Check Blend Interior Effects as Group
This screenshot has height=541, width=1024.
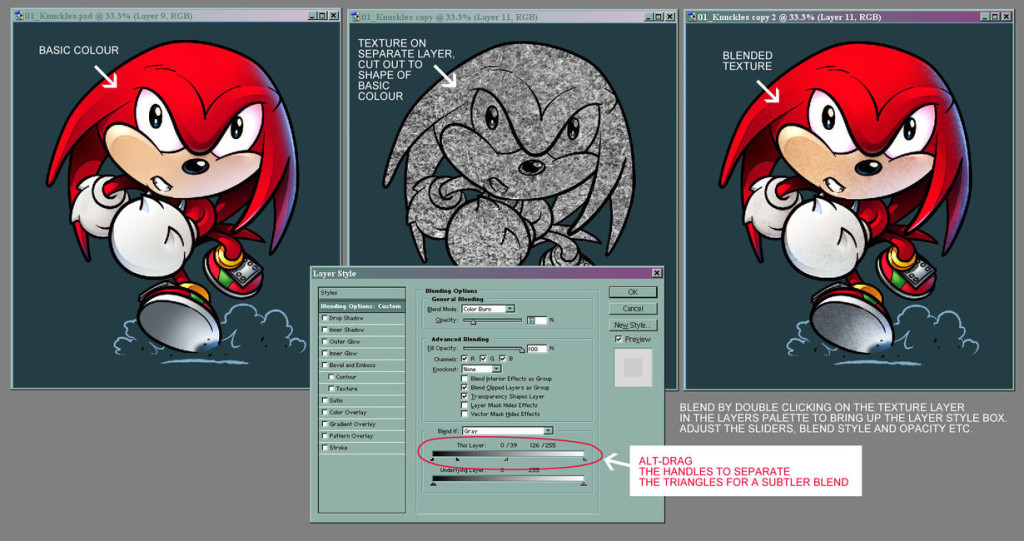[464, 378]
